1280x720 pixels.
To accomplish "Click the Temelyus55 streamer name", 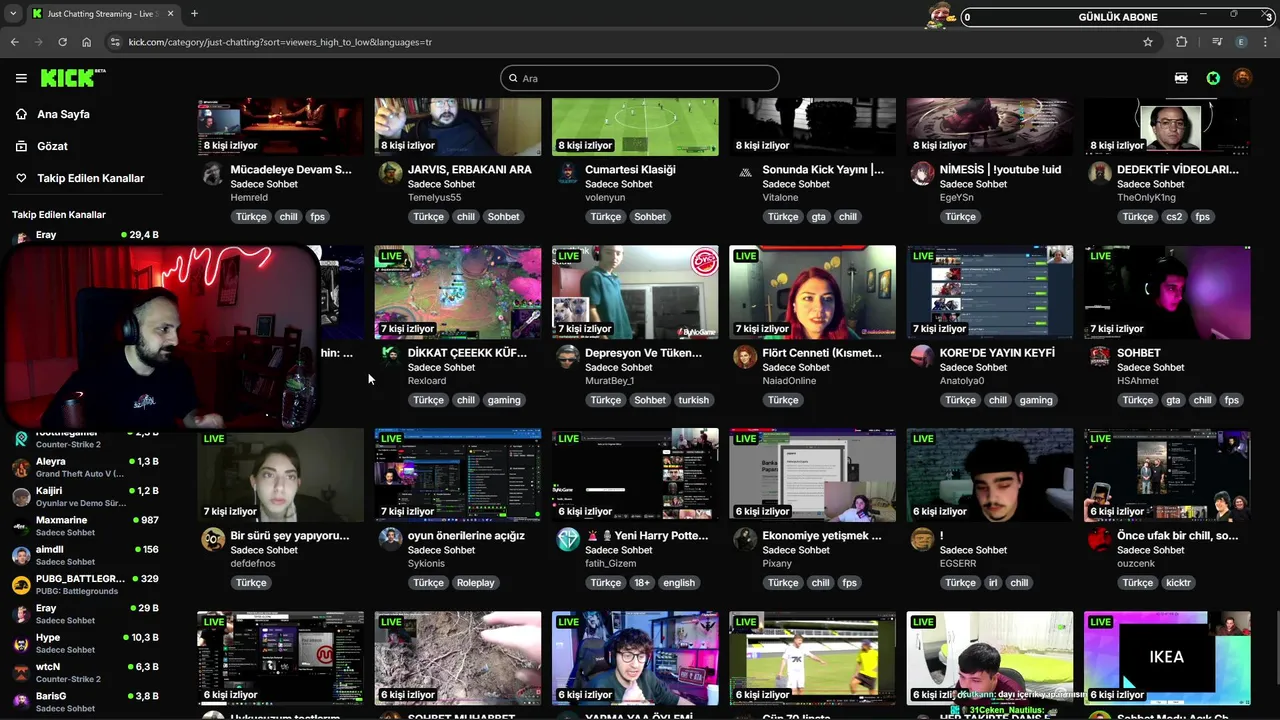I will click(435, 198).
